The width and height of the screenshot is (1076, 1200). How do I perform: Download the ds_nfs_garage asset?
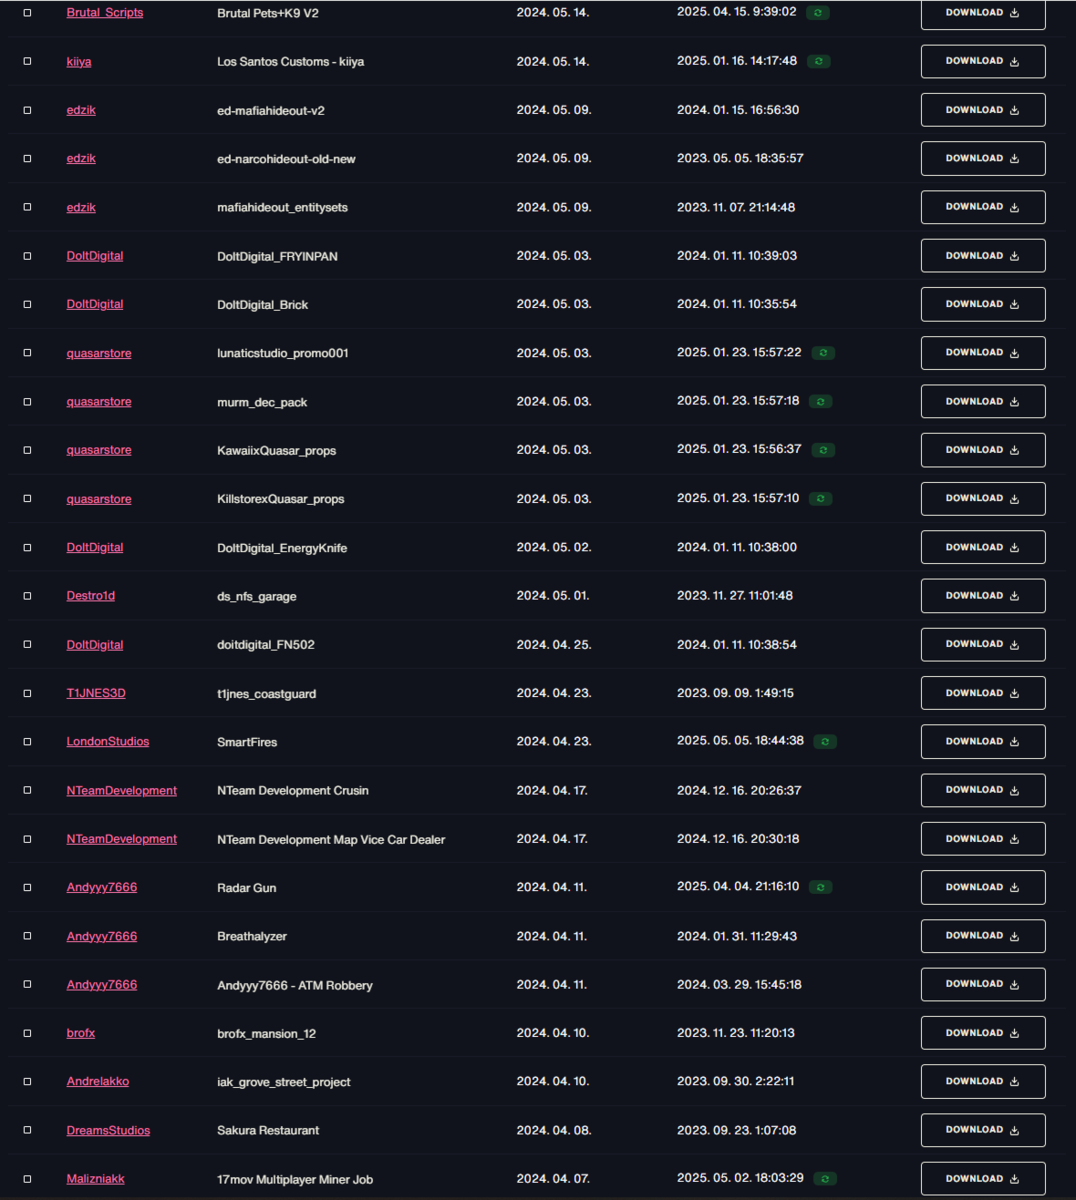click(983, 596)
